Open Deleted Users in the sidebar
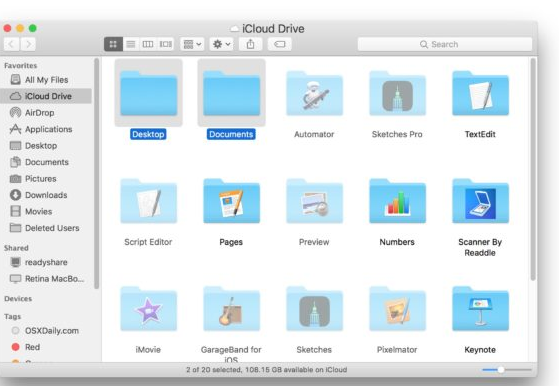Screen dimensions: 559x386 46,228
